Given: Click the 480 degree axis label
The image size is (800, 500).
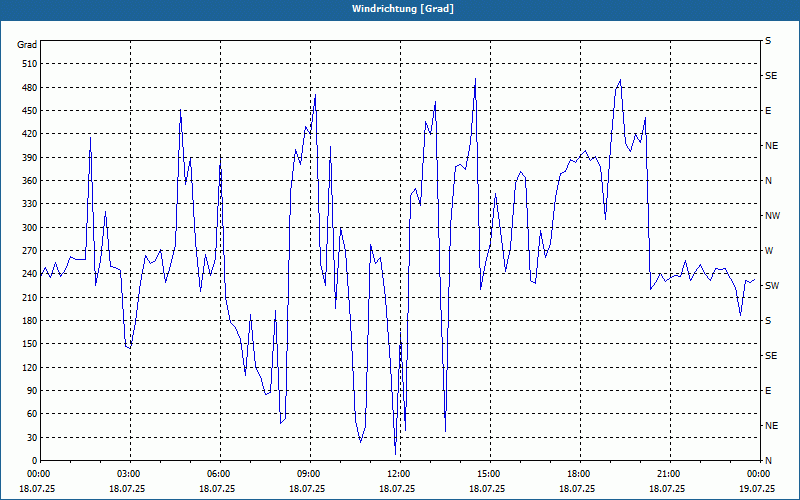Looking at the screenshot, I should pyautogui.click(x=30, y=87).
